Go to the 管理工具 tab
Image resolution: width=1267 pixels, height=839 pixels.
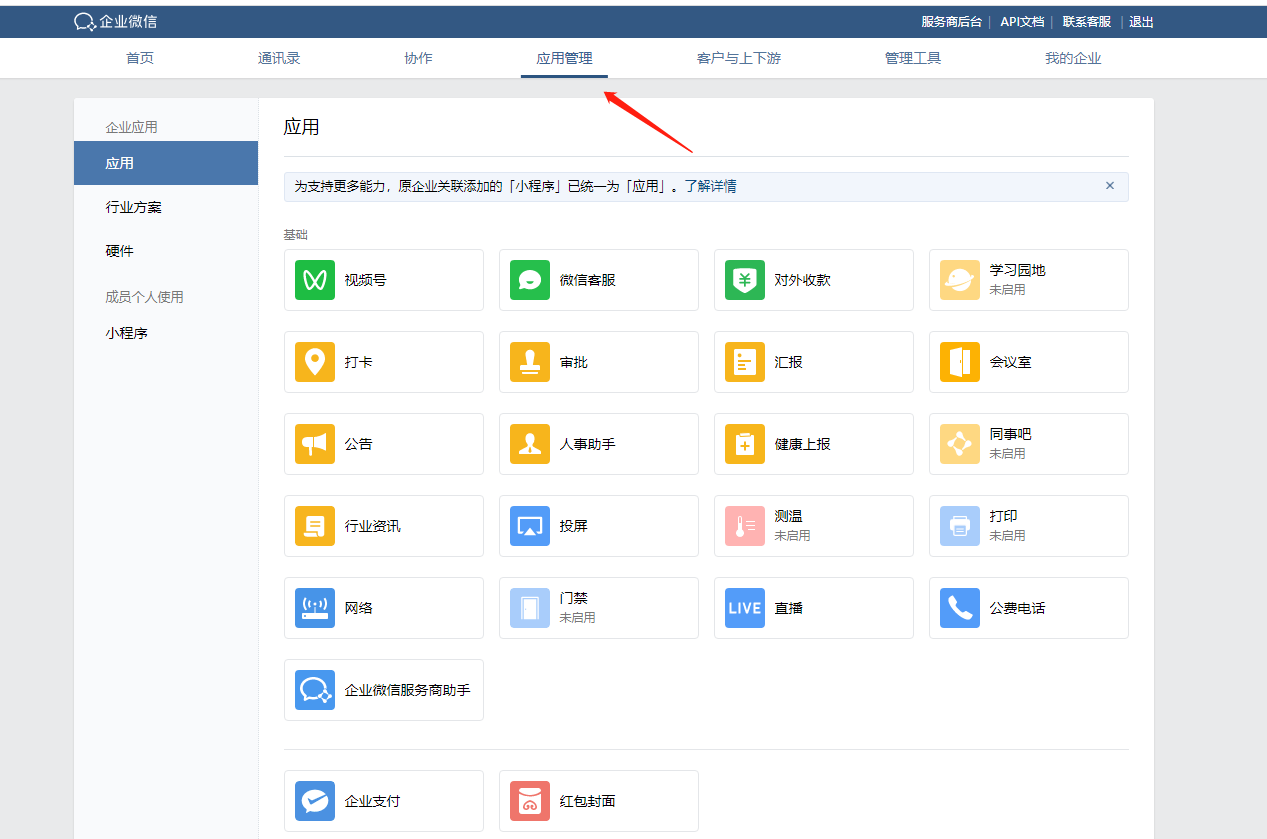(912, 58)
